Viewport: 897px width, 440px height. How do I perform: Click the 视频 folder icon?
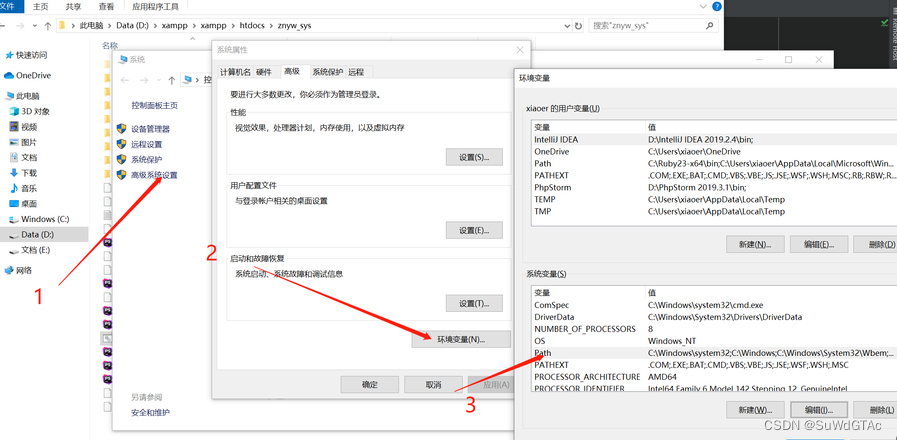(x=15, y=127)
